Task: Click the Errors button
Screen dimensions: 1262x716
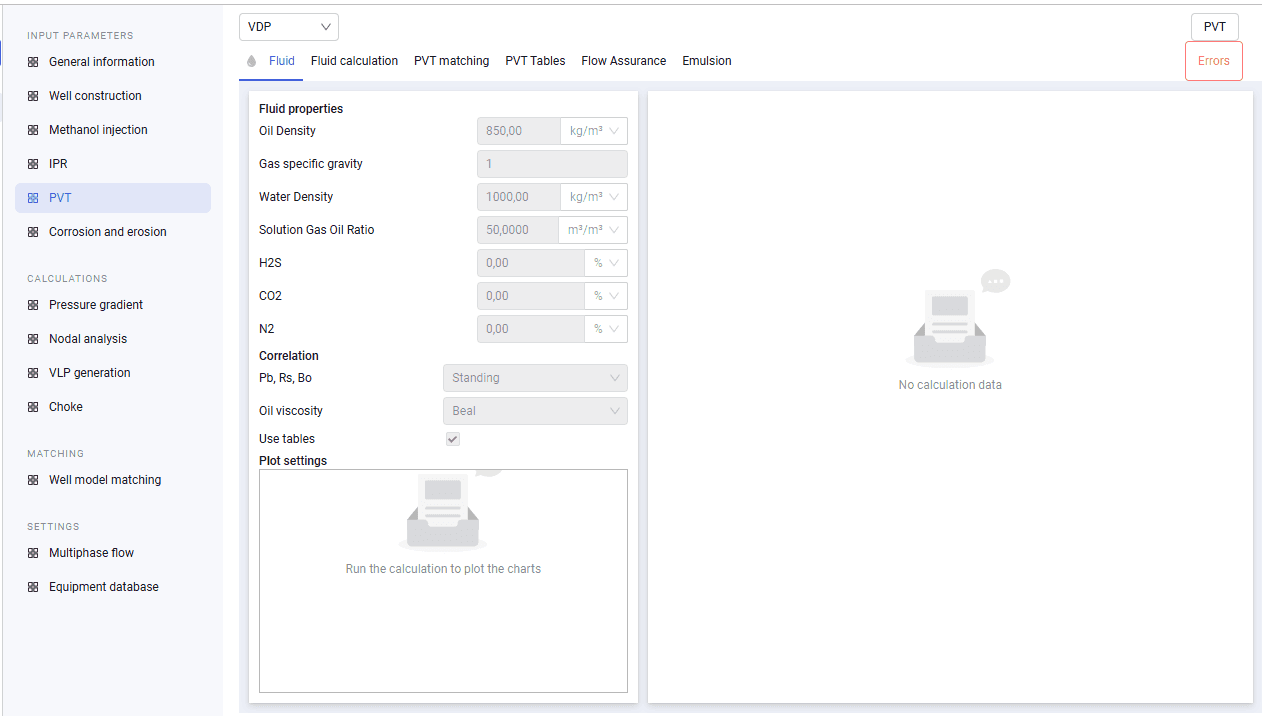Action: coord(1214,61)
